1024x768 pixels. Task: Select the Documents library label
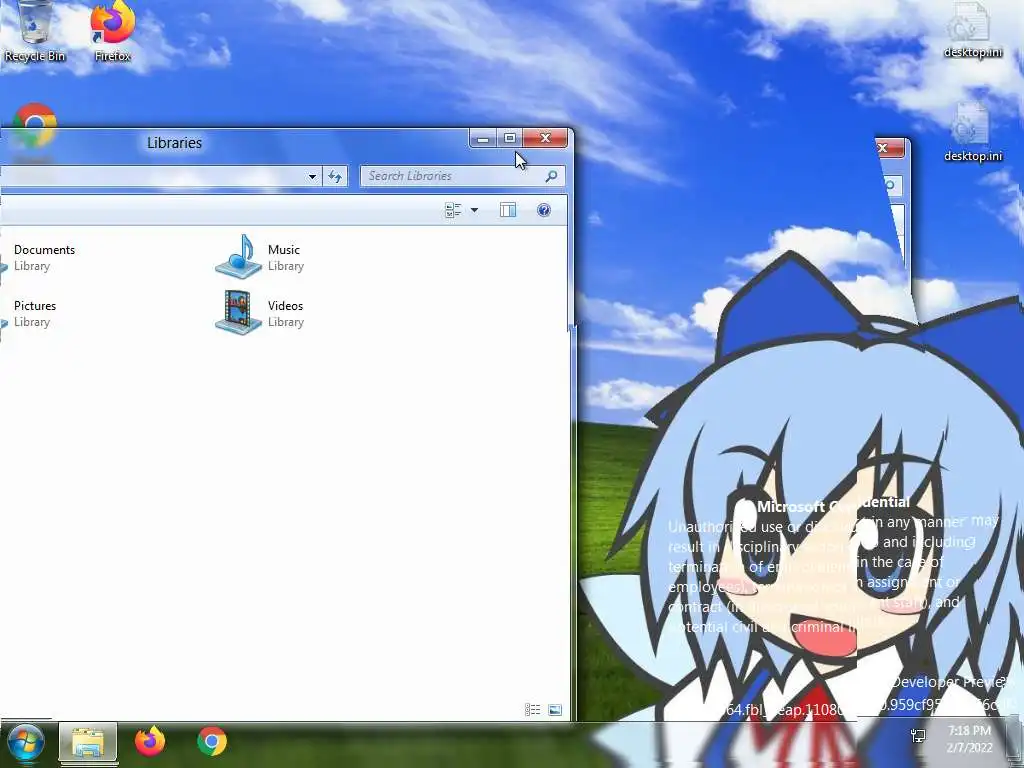point(44,250)
